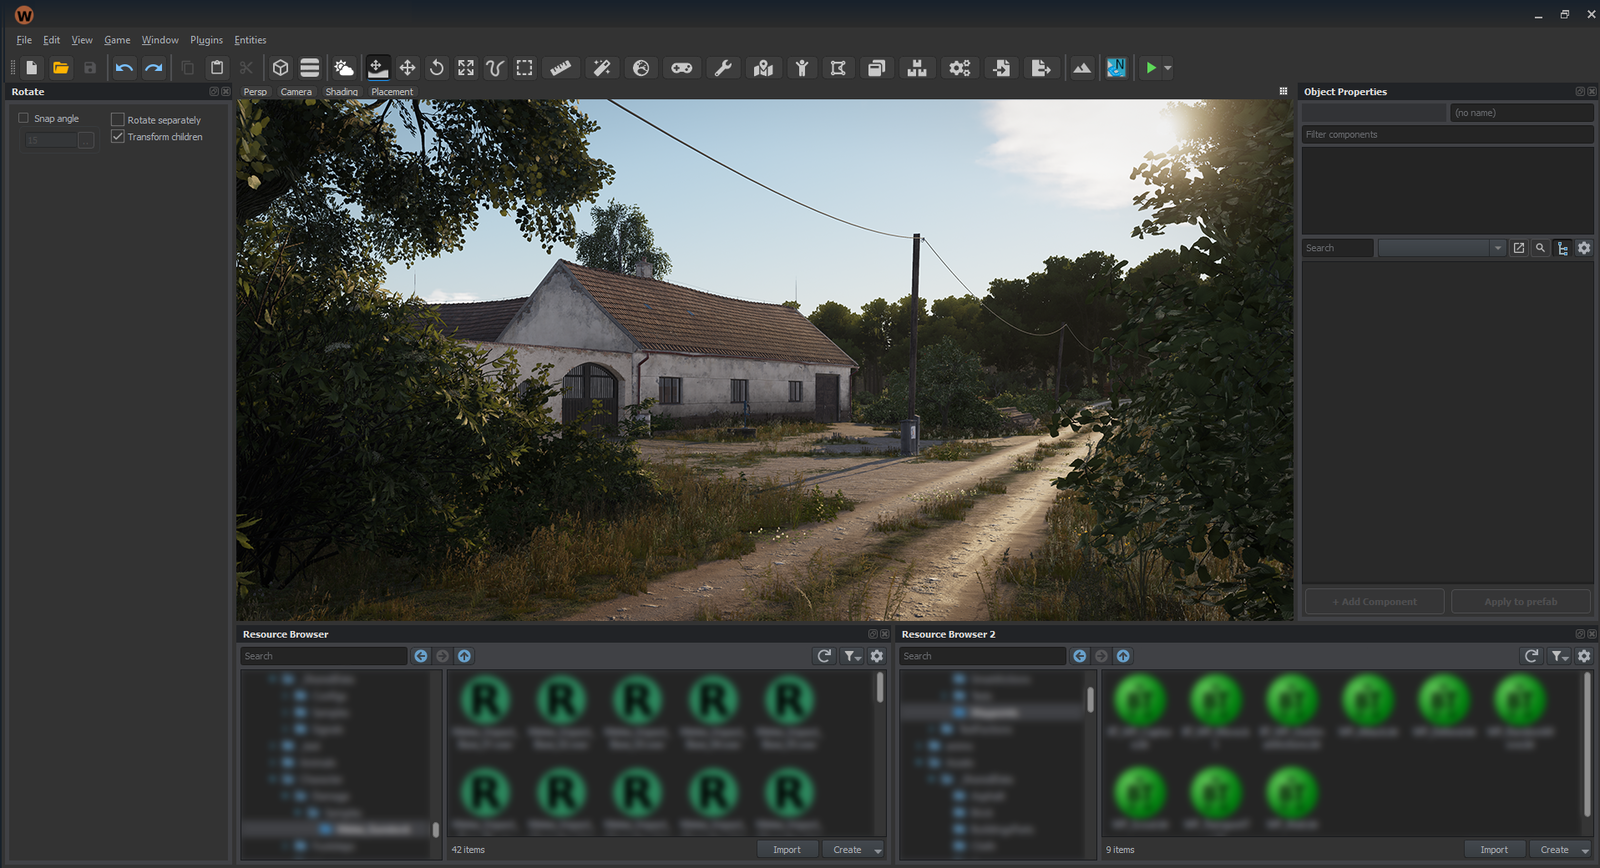Focus the Filter components field

(x=1447, y=134)
